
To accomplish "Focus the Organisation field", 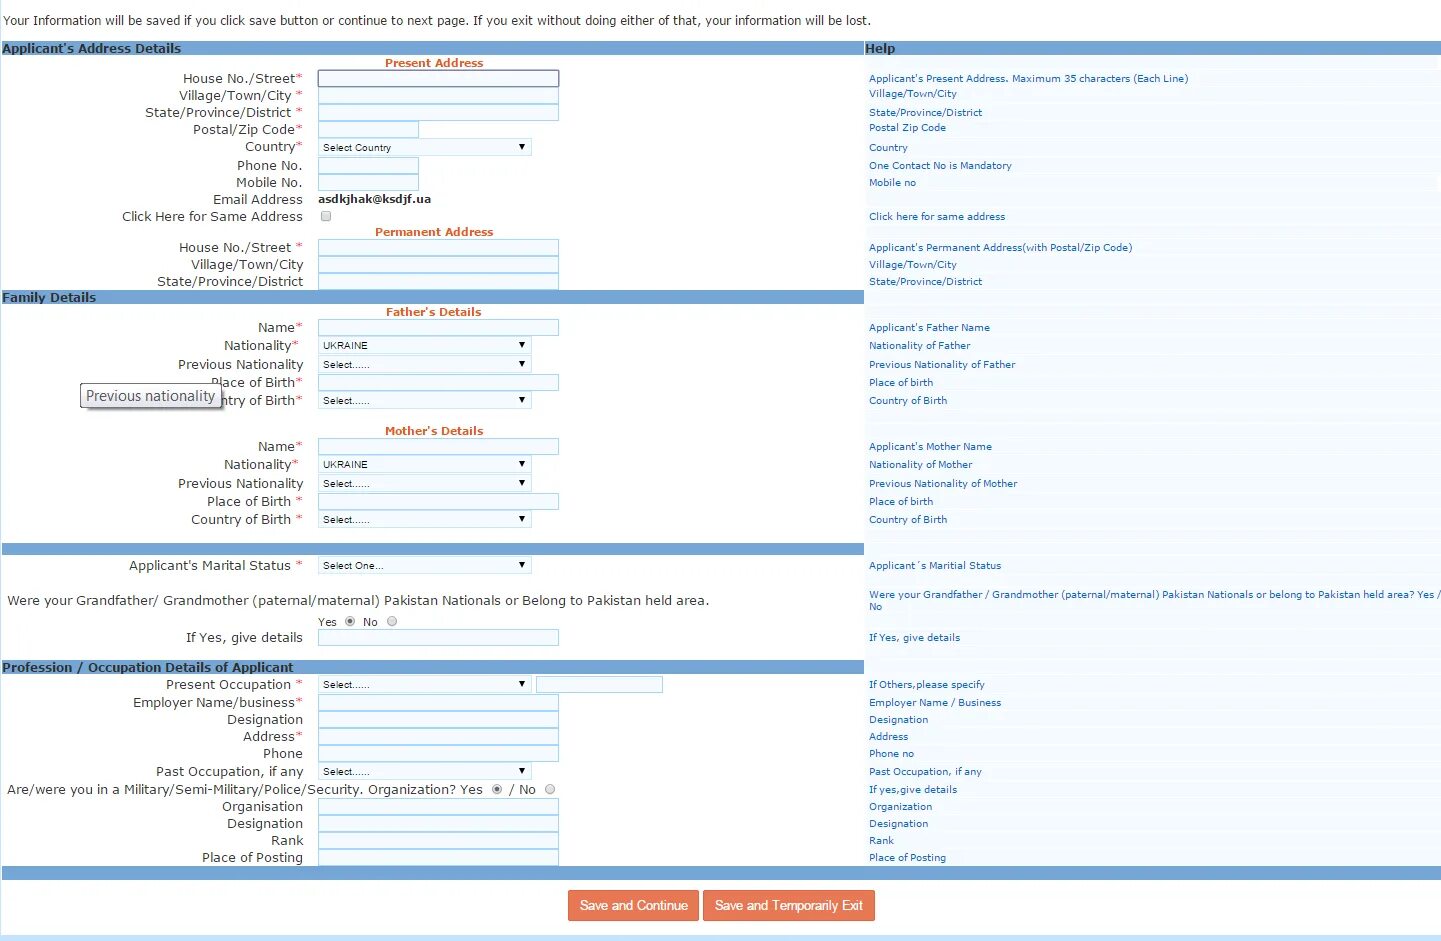I will pyautogui.click(x=438, y=806).
